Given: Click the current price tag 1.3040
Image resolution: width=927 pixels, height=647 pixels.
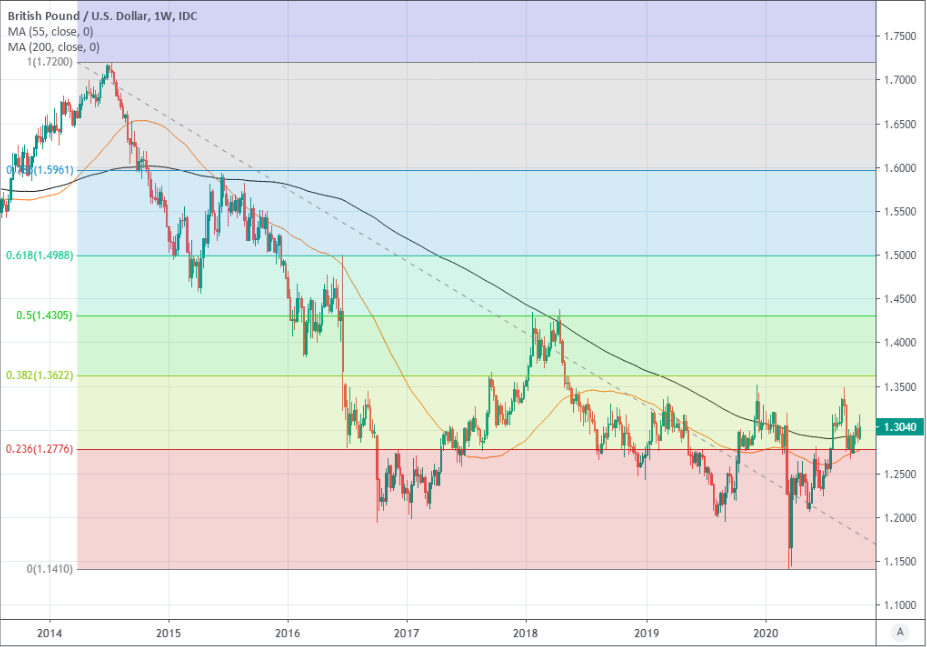Looking at the screenshot, I should [x=901, y=427].
